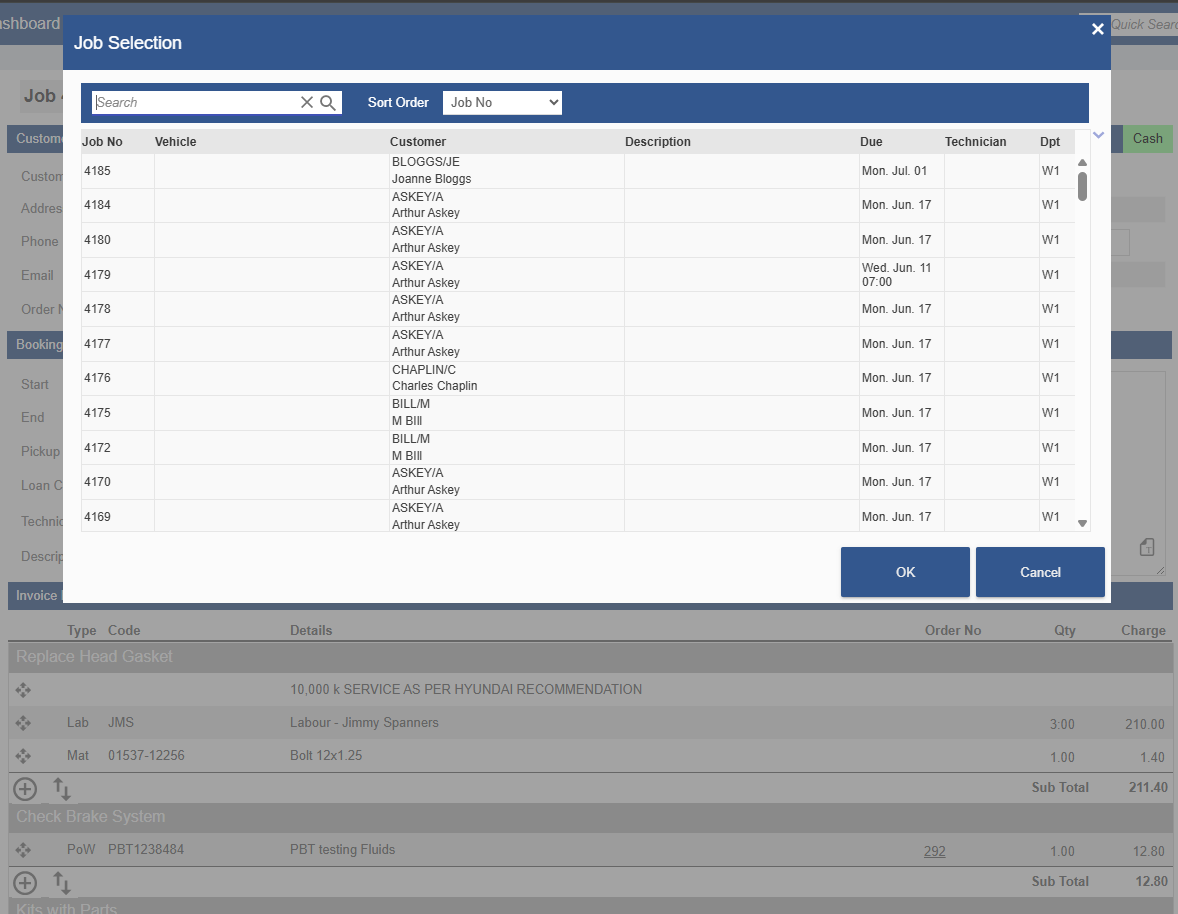Click the Description column header
This screenshot has height=914, width=1178.
click(657, 142)
